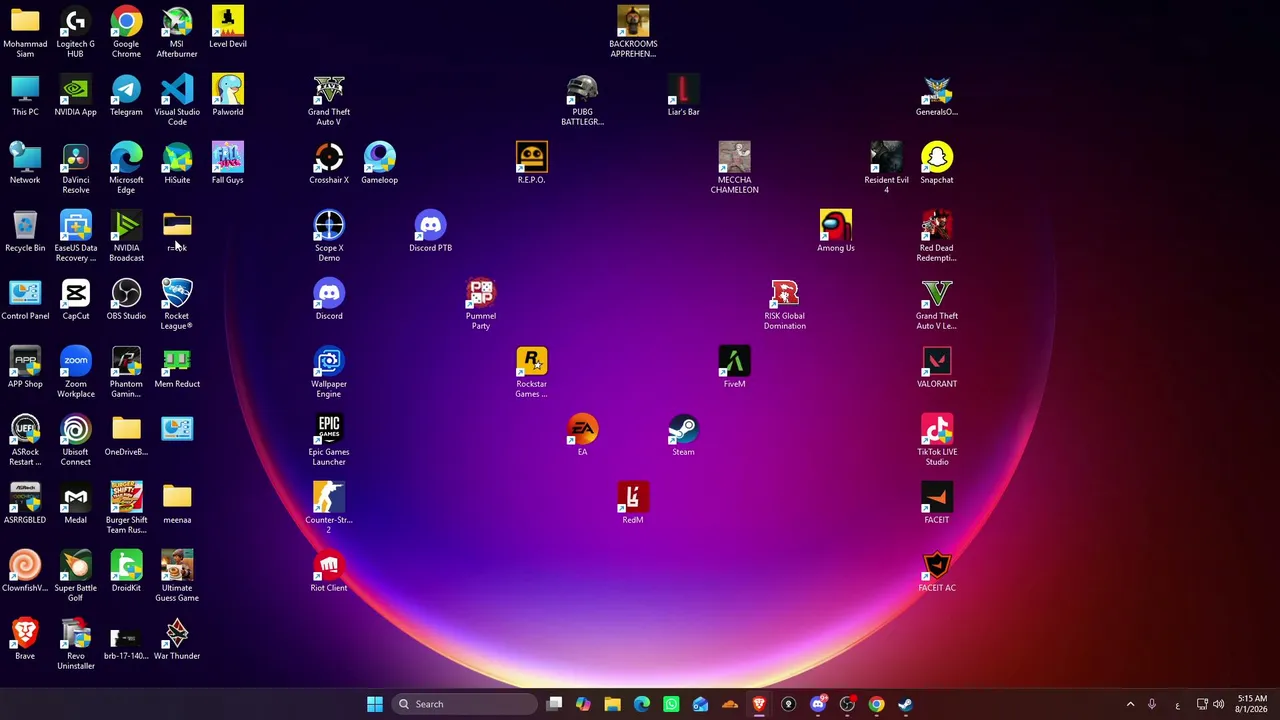Click the taskbar Search box

click(x=464, y=704)
